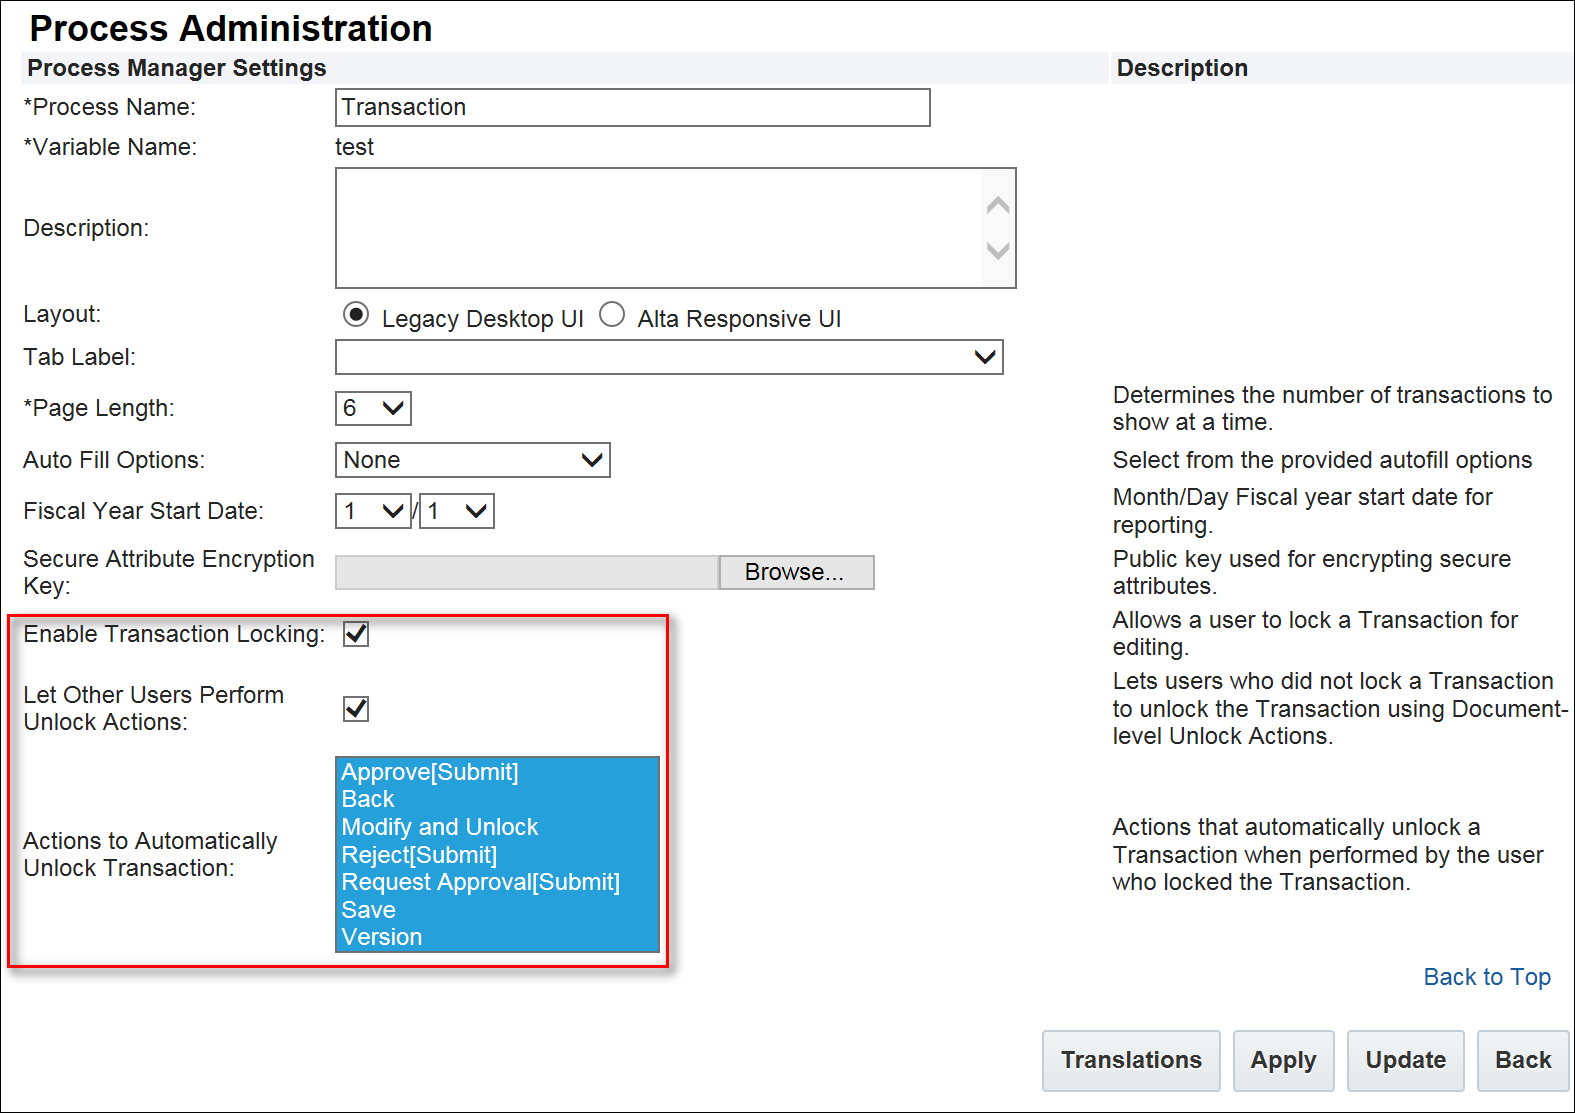Click into the Process Name text field
The height and width of the screenshot is (1113, 1575).
pos(632,108)
